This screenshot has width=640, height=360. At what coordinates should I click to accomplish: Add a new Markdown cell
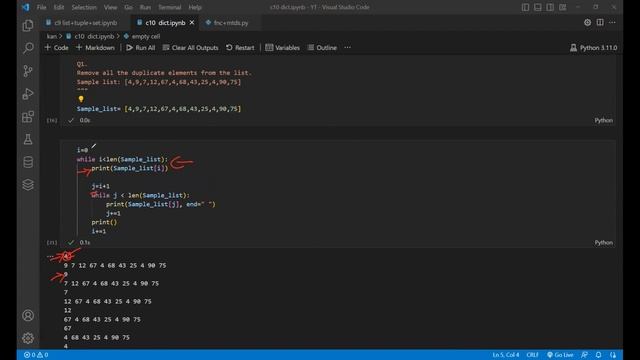pyautogui.click(x=95, y=48)
